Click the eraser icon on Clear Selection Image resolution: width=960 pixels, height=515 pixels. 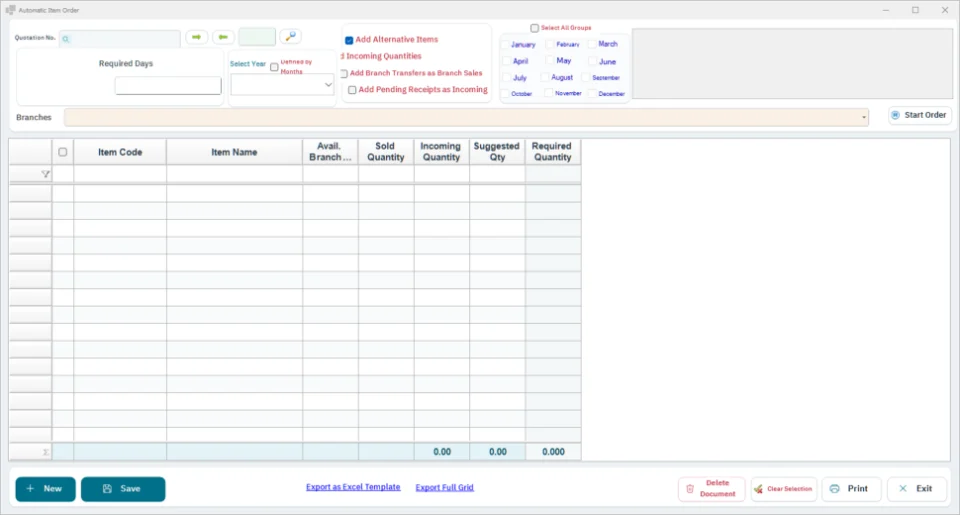click(759, 489)
